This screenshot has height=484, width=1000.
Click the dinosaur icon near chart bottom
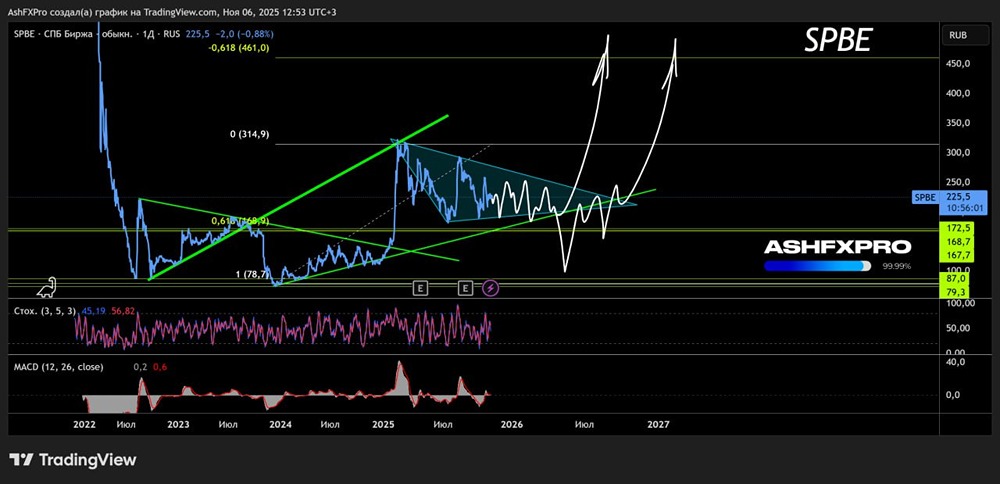[47, 288]
